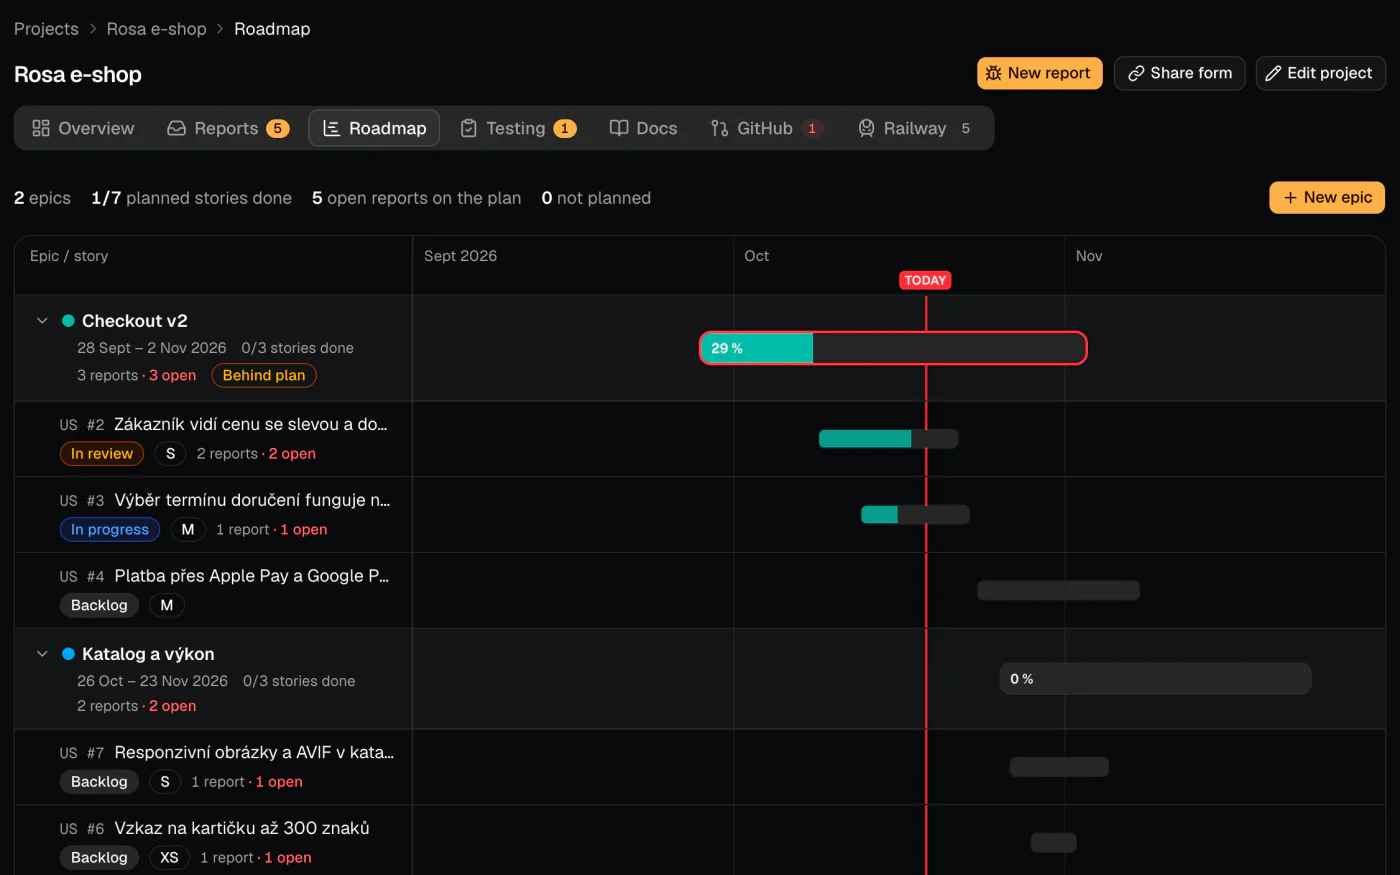Click the TODAY timeline marker
1400x875 pixels.
925,280
